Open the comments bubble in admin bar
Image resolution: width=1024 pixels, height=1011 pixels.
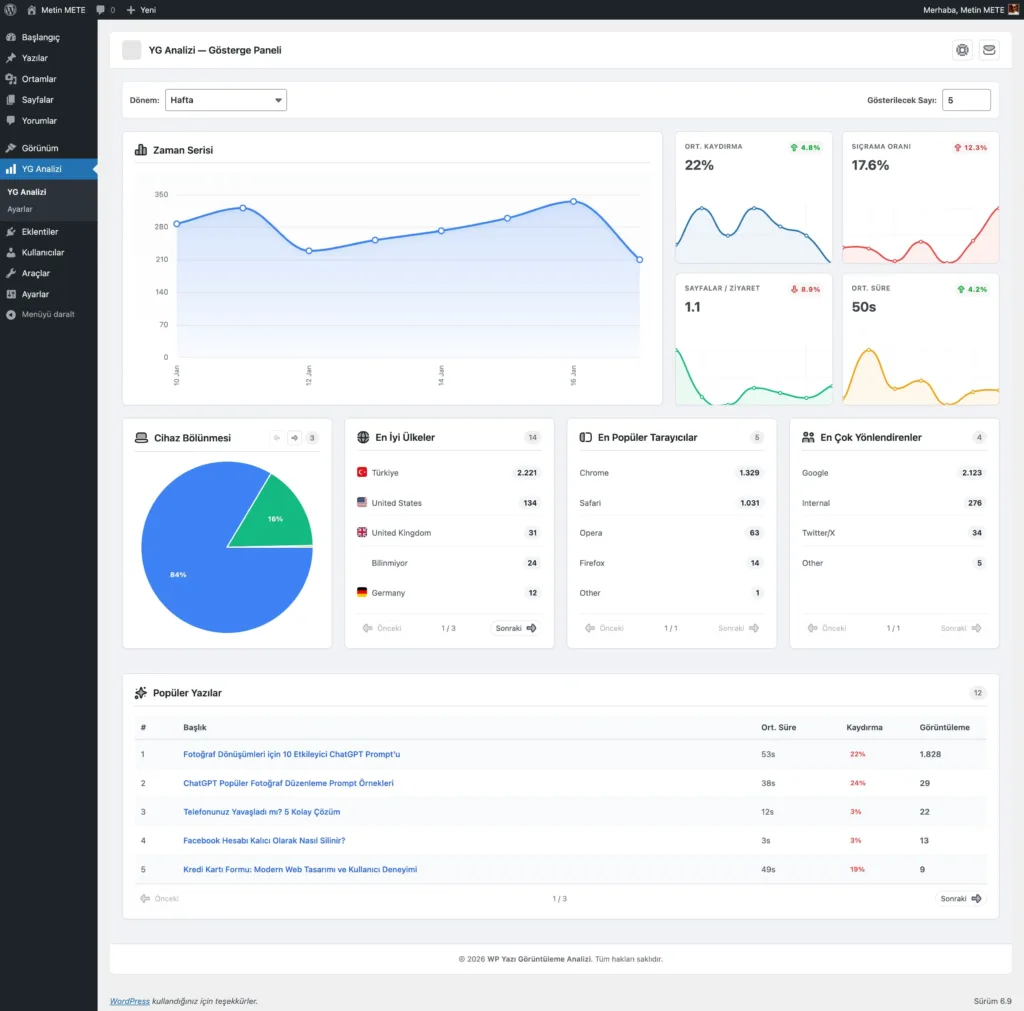(105, 9)
